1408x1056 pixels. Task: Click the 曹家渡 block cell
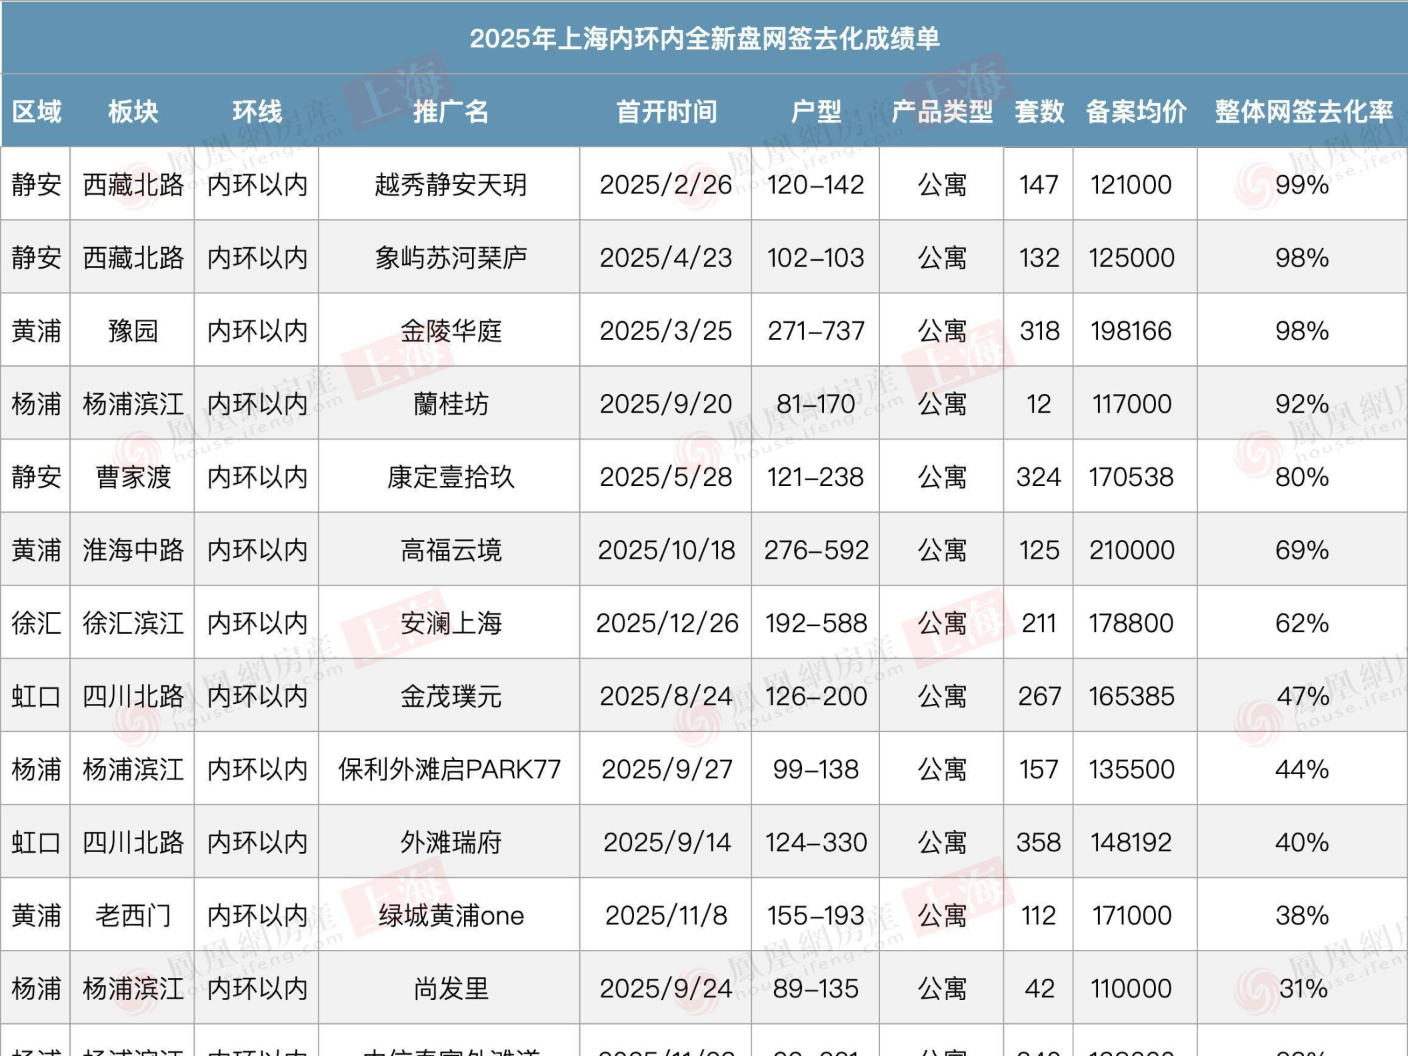tap(133, 477)
